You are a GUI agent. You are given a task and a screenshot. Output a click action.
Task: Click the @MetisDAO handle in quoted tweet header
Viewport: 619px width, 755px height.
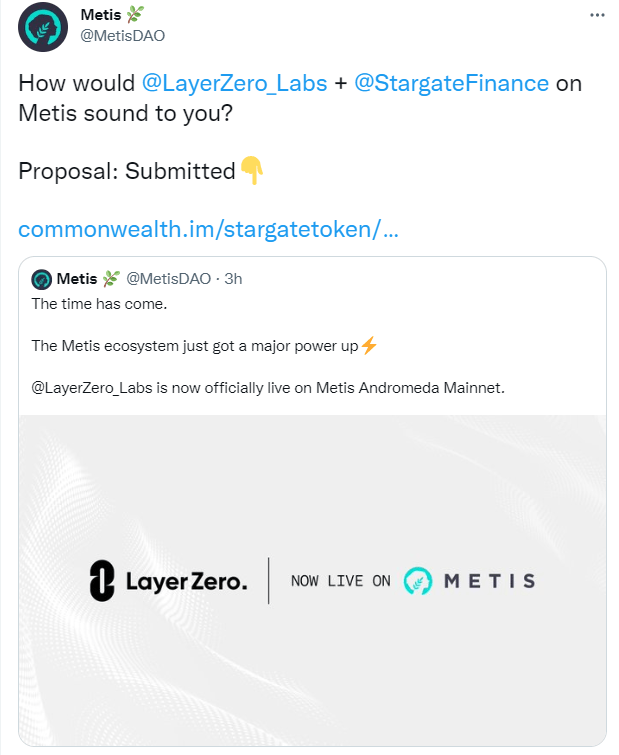168,279
